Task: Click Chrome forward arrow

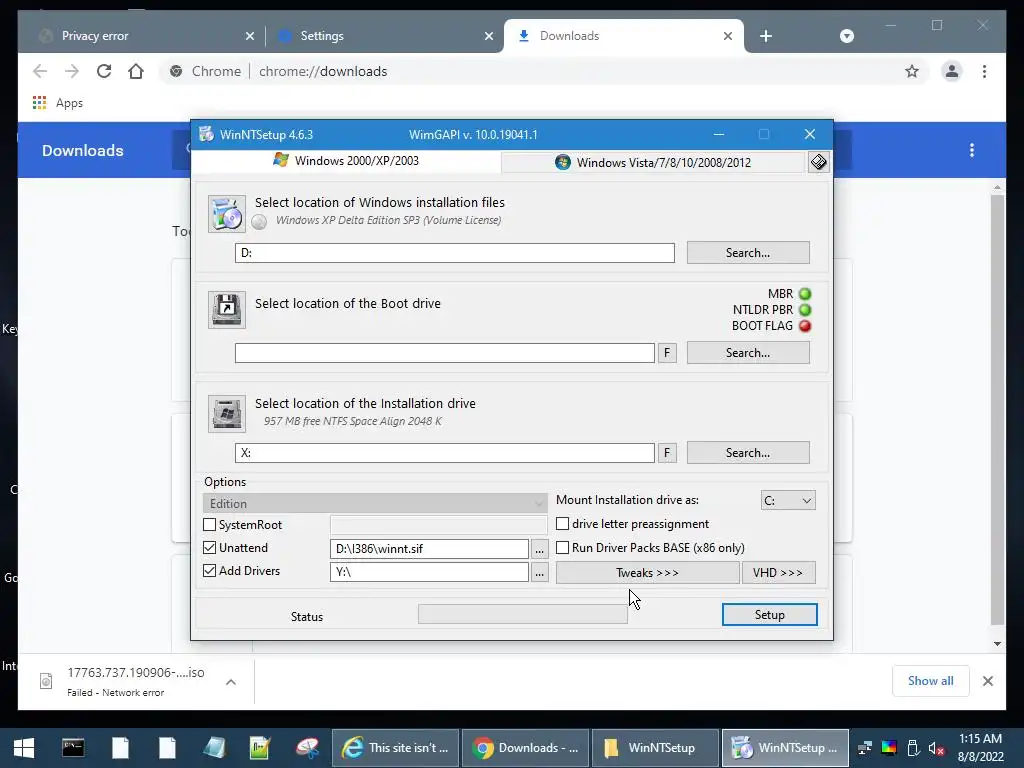Action: tap(72, 71)
